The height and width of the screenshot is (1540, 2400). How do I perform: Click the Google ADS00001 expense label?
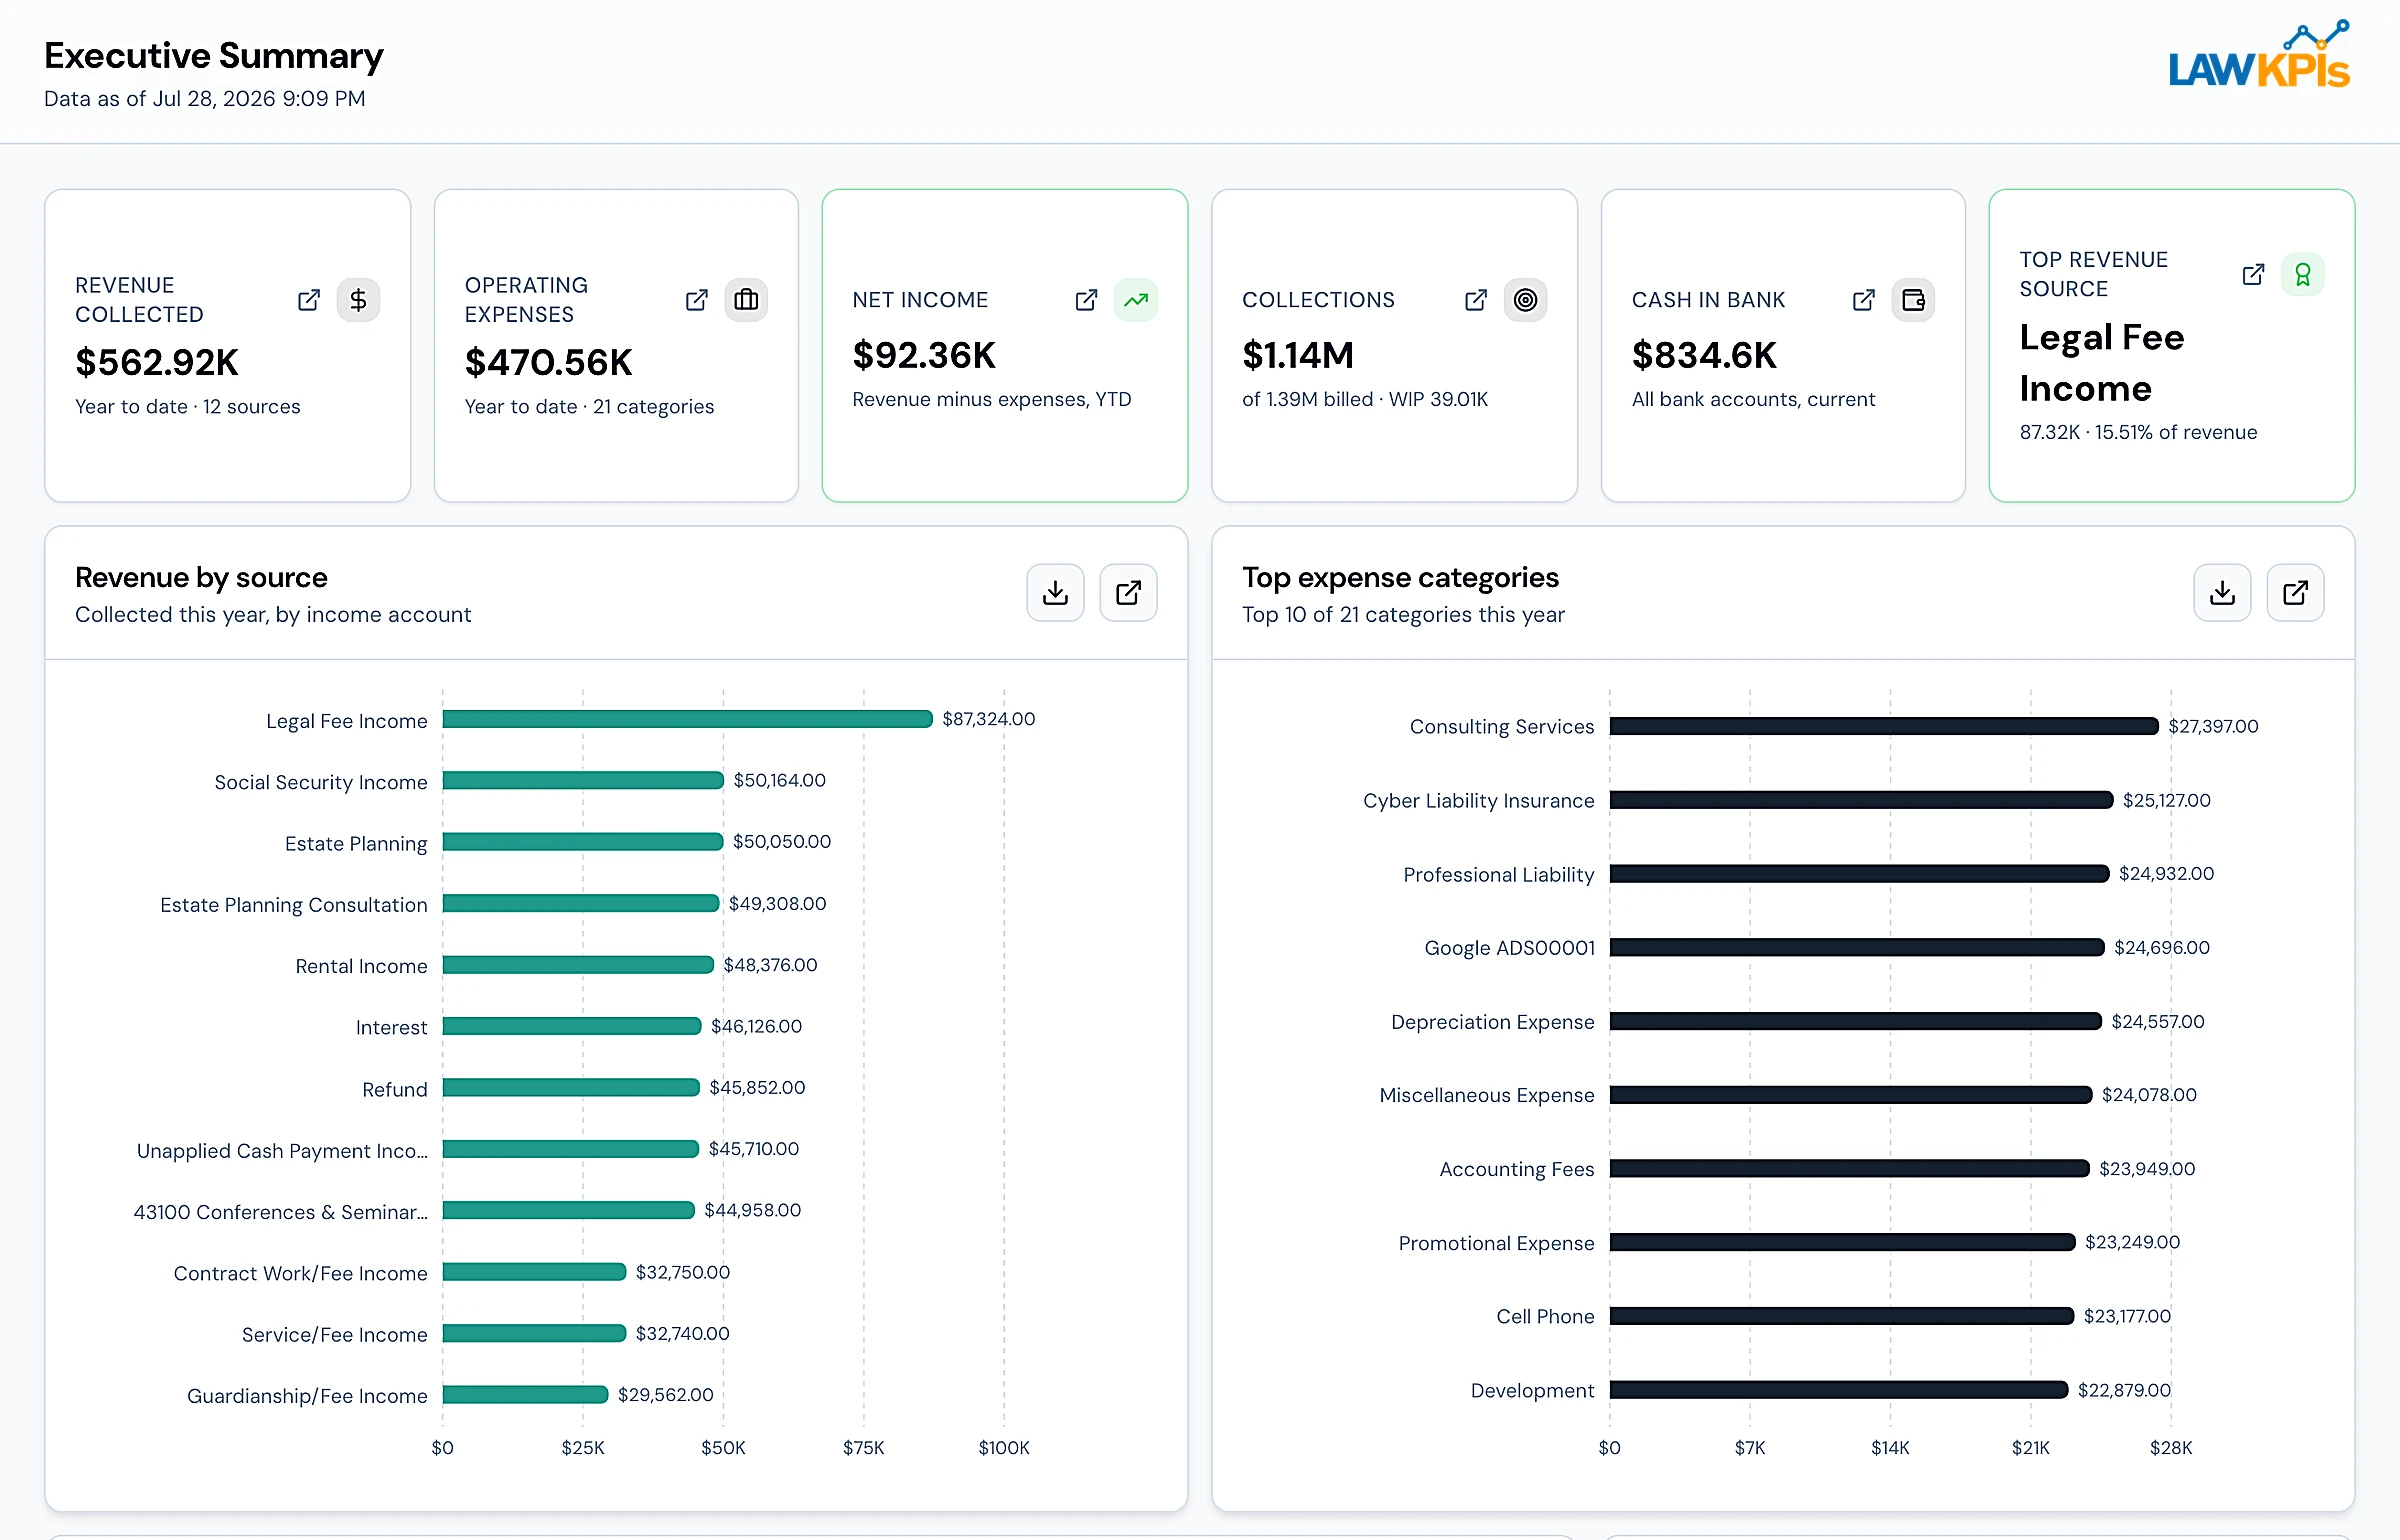click(x=1509, y=948)
